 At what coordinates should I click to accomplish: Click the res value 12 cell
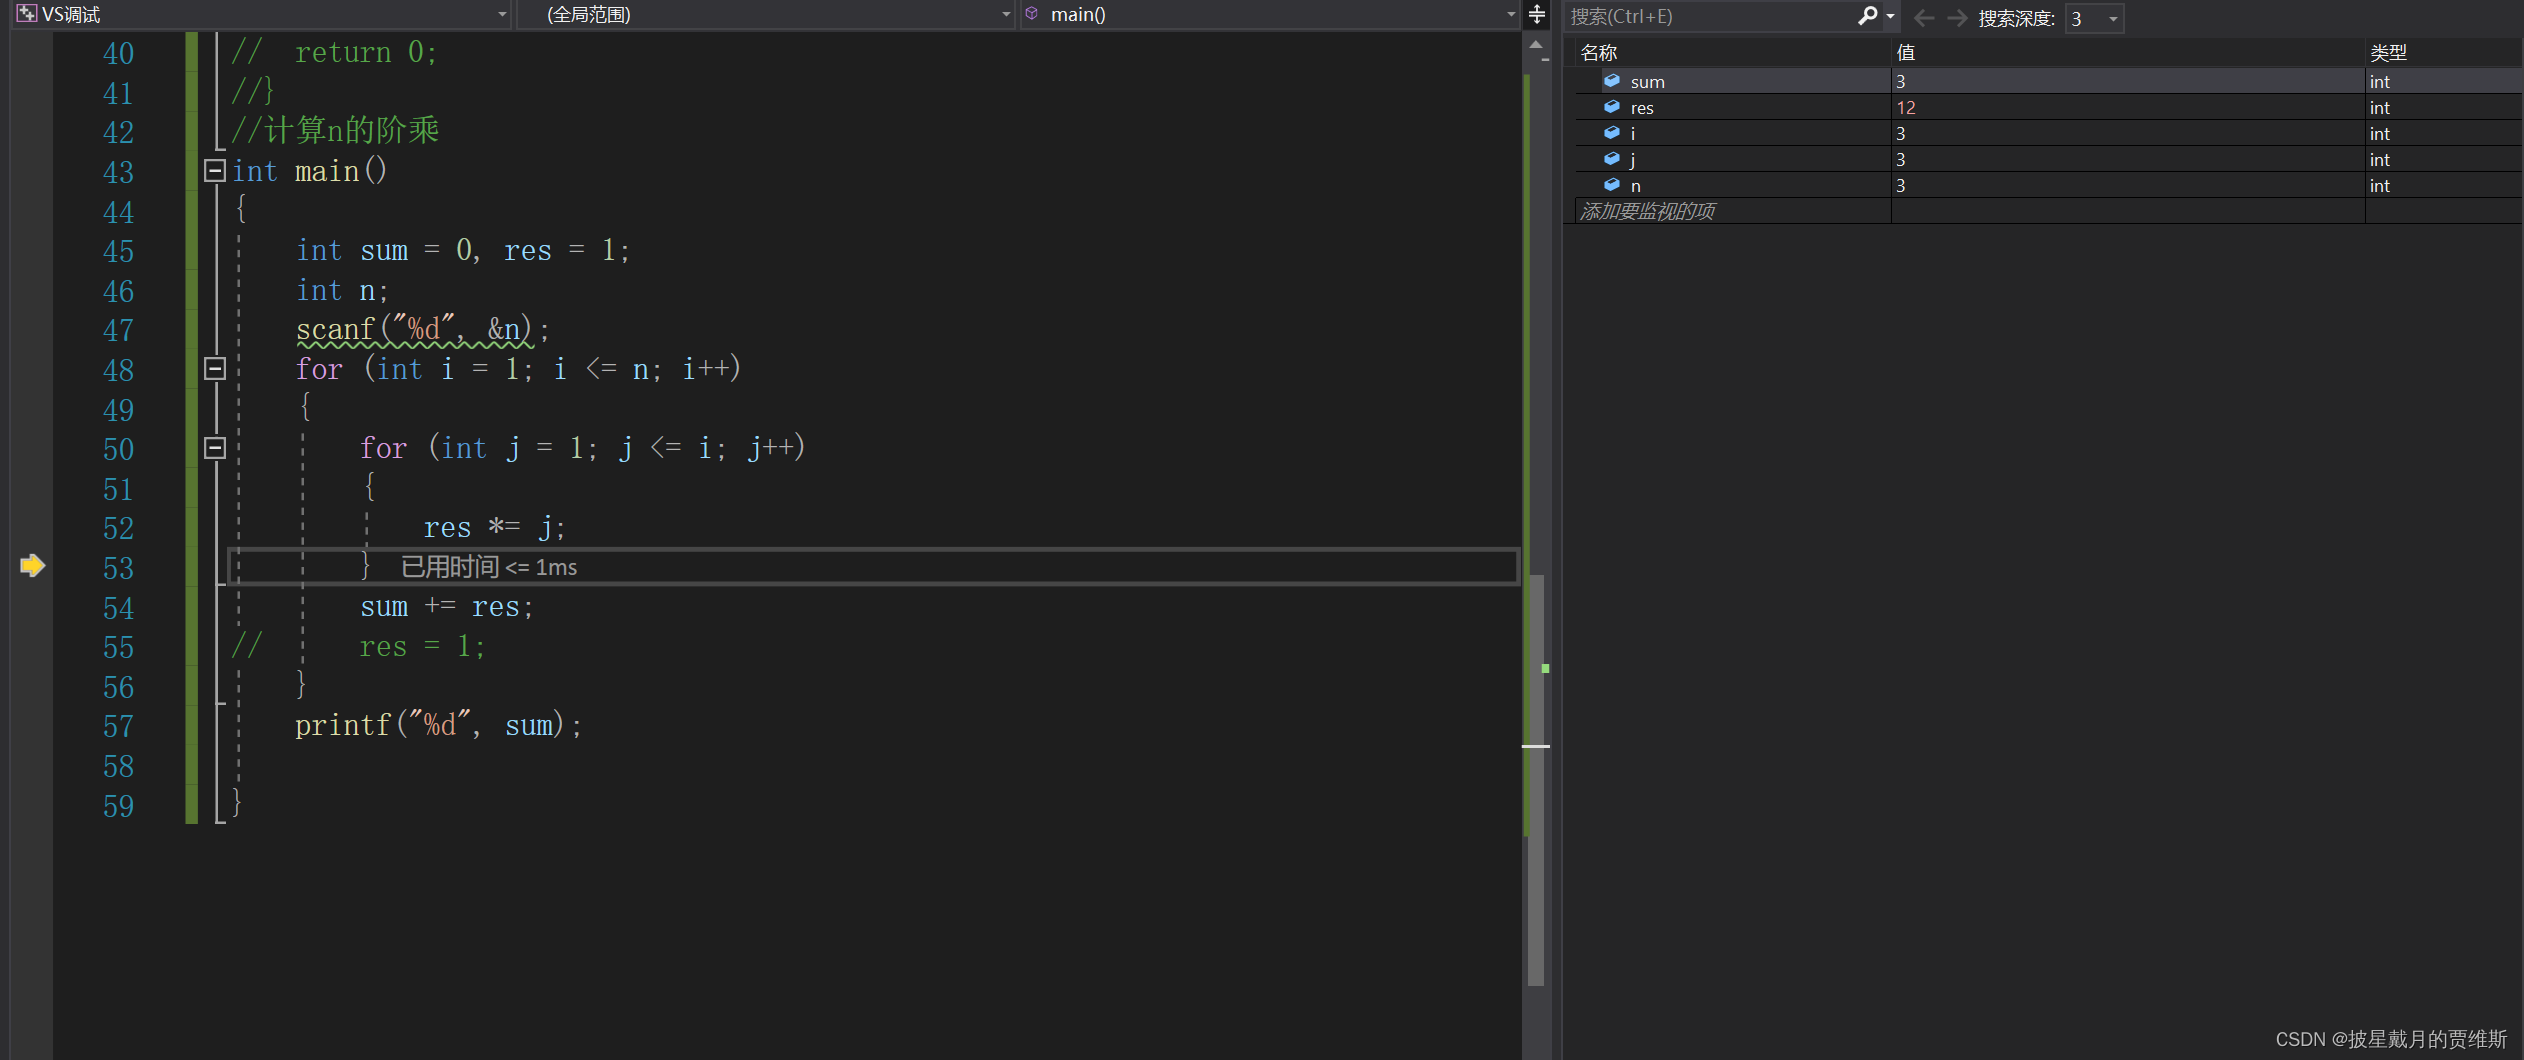(2127, 107)
